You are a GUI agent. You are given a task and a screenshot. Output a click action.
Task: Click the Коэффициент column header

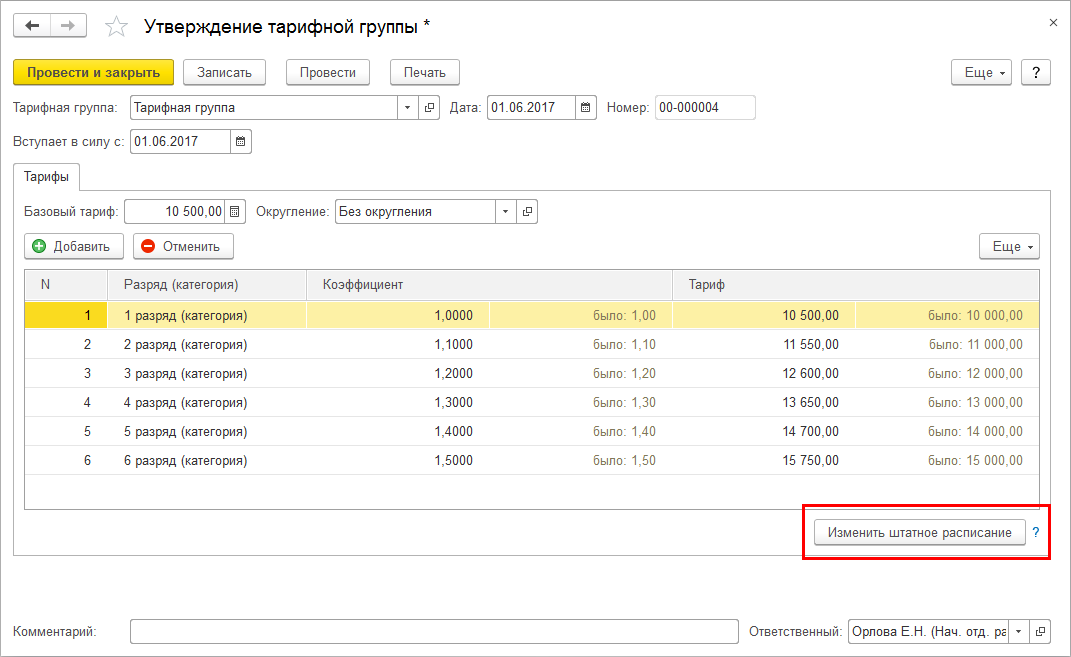(489, 285)
